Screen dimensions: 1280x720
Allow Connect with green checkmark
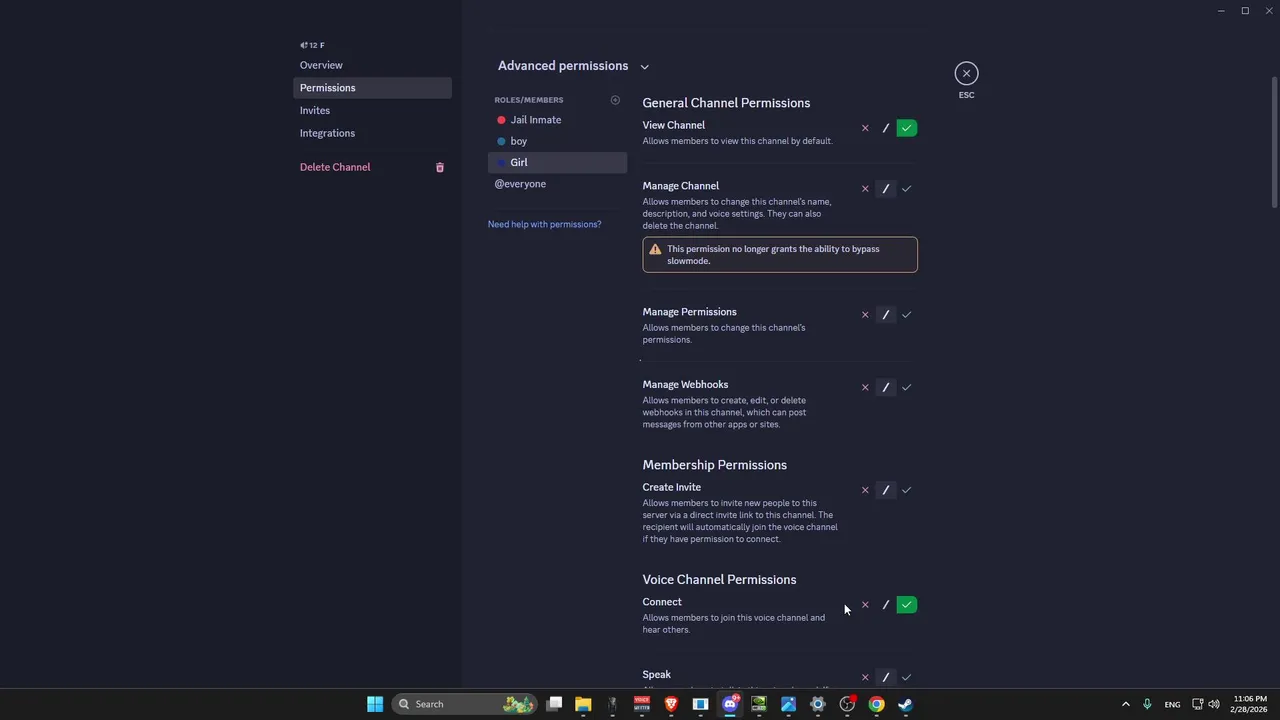(x=907, y=605)
